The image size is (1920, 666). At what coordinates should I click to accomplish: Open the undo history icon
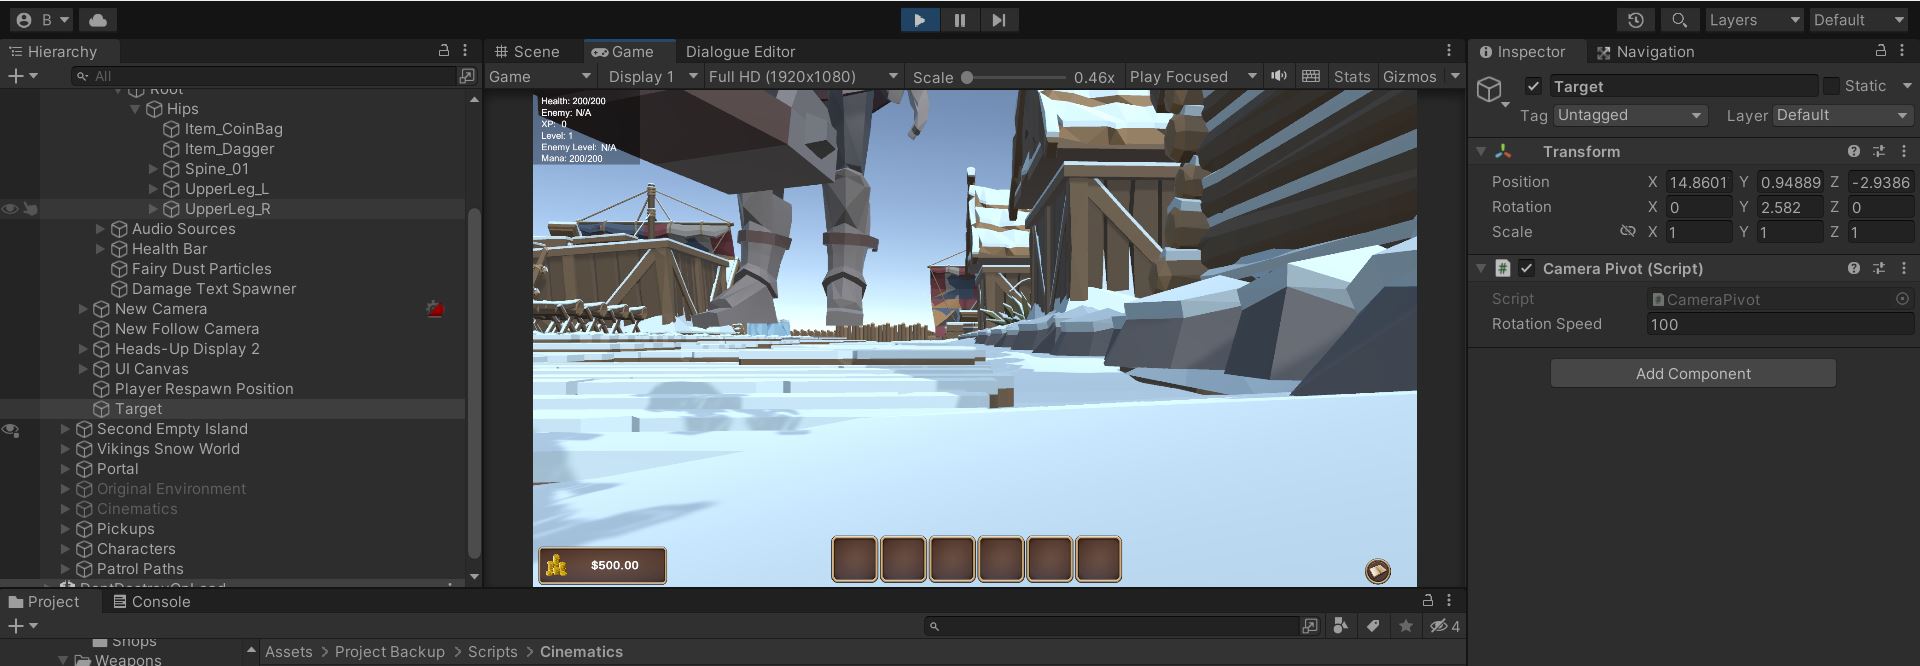point(1636,20)
